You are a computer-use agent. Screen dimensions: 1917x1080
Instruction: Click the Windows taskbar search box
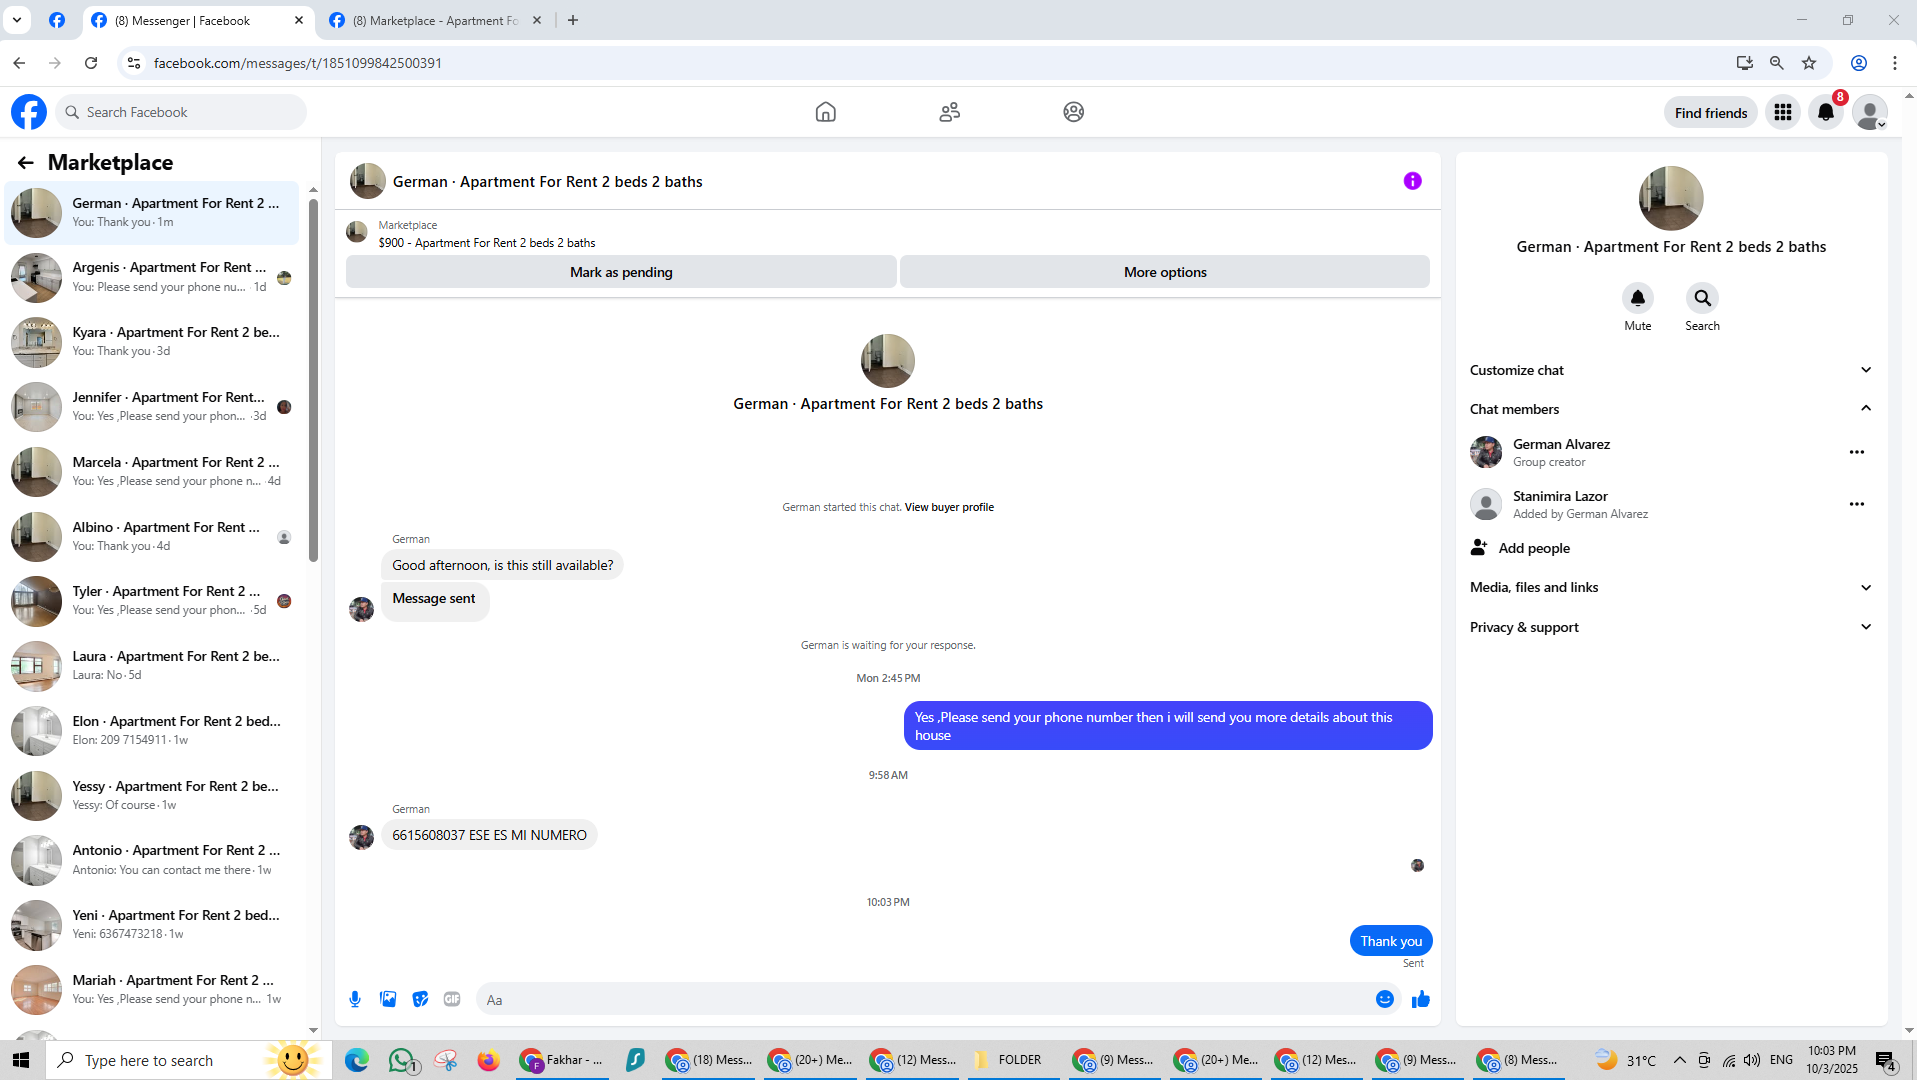coord(189,1060)
